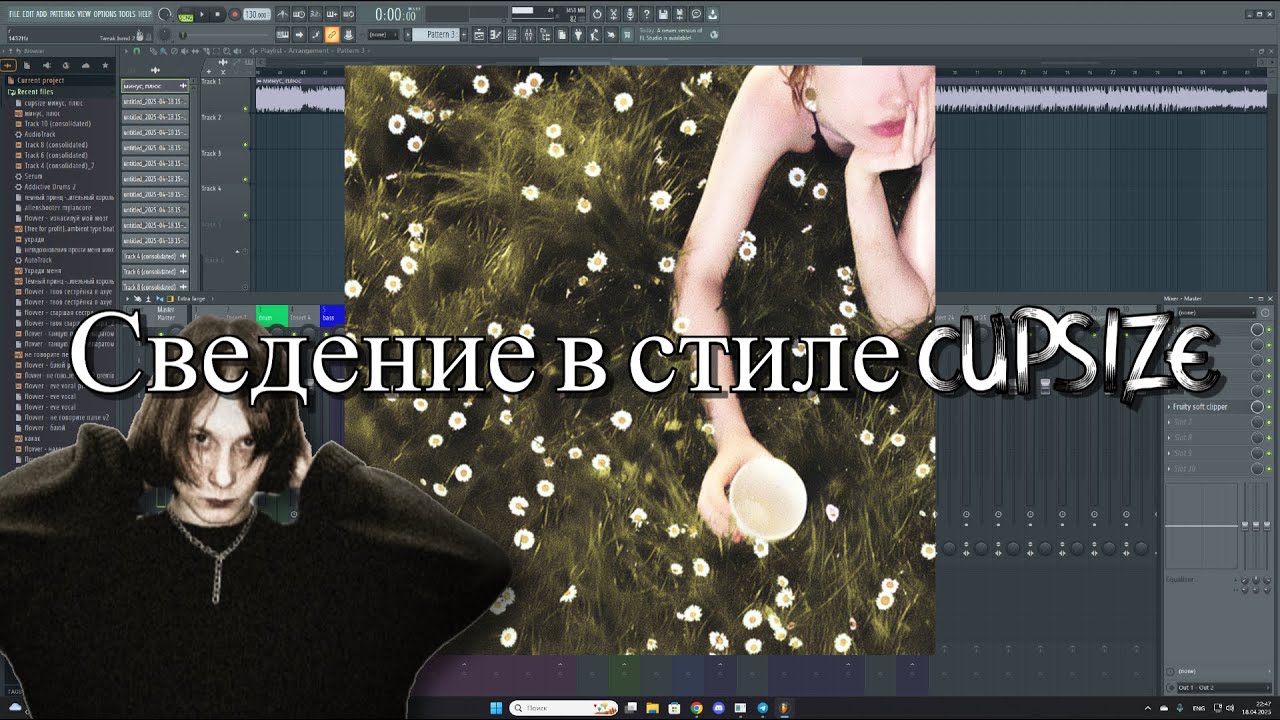Open the Piano roll window icon
1280x720 pixels.
tap(495, 35)
